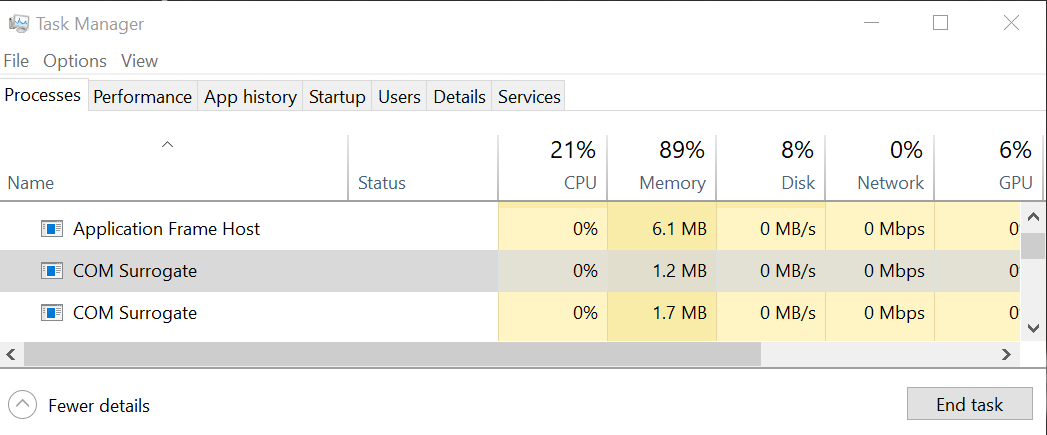Collapse view using Fewer details

coord(99,406)
